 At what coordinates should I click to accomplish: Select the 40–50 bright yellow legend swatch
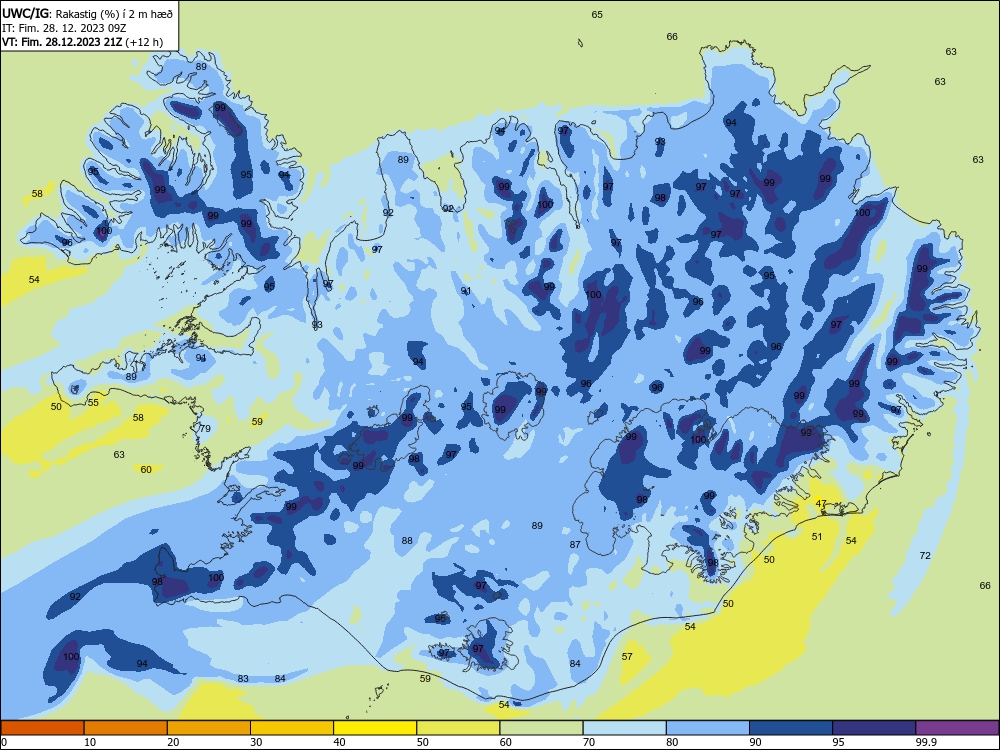(x=375, y=728)
